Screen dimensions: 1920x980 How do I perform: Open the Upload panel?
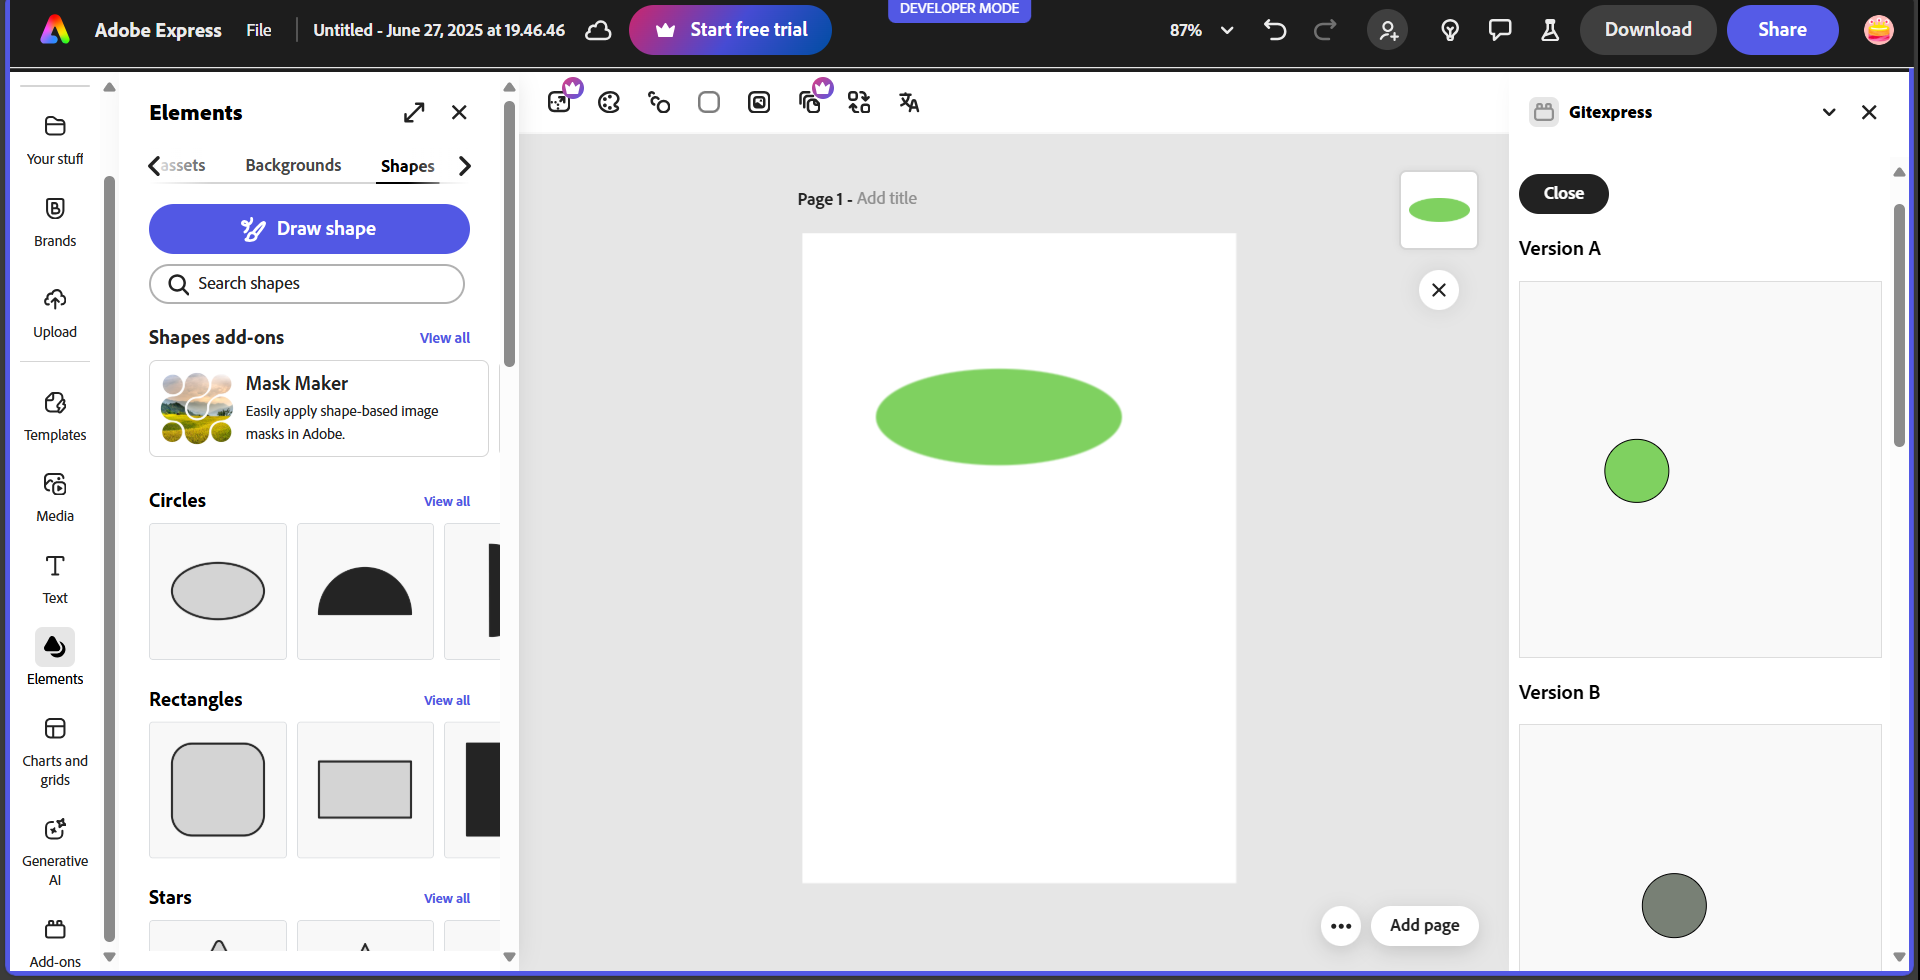point(55,313)
